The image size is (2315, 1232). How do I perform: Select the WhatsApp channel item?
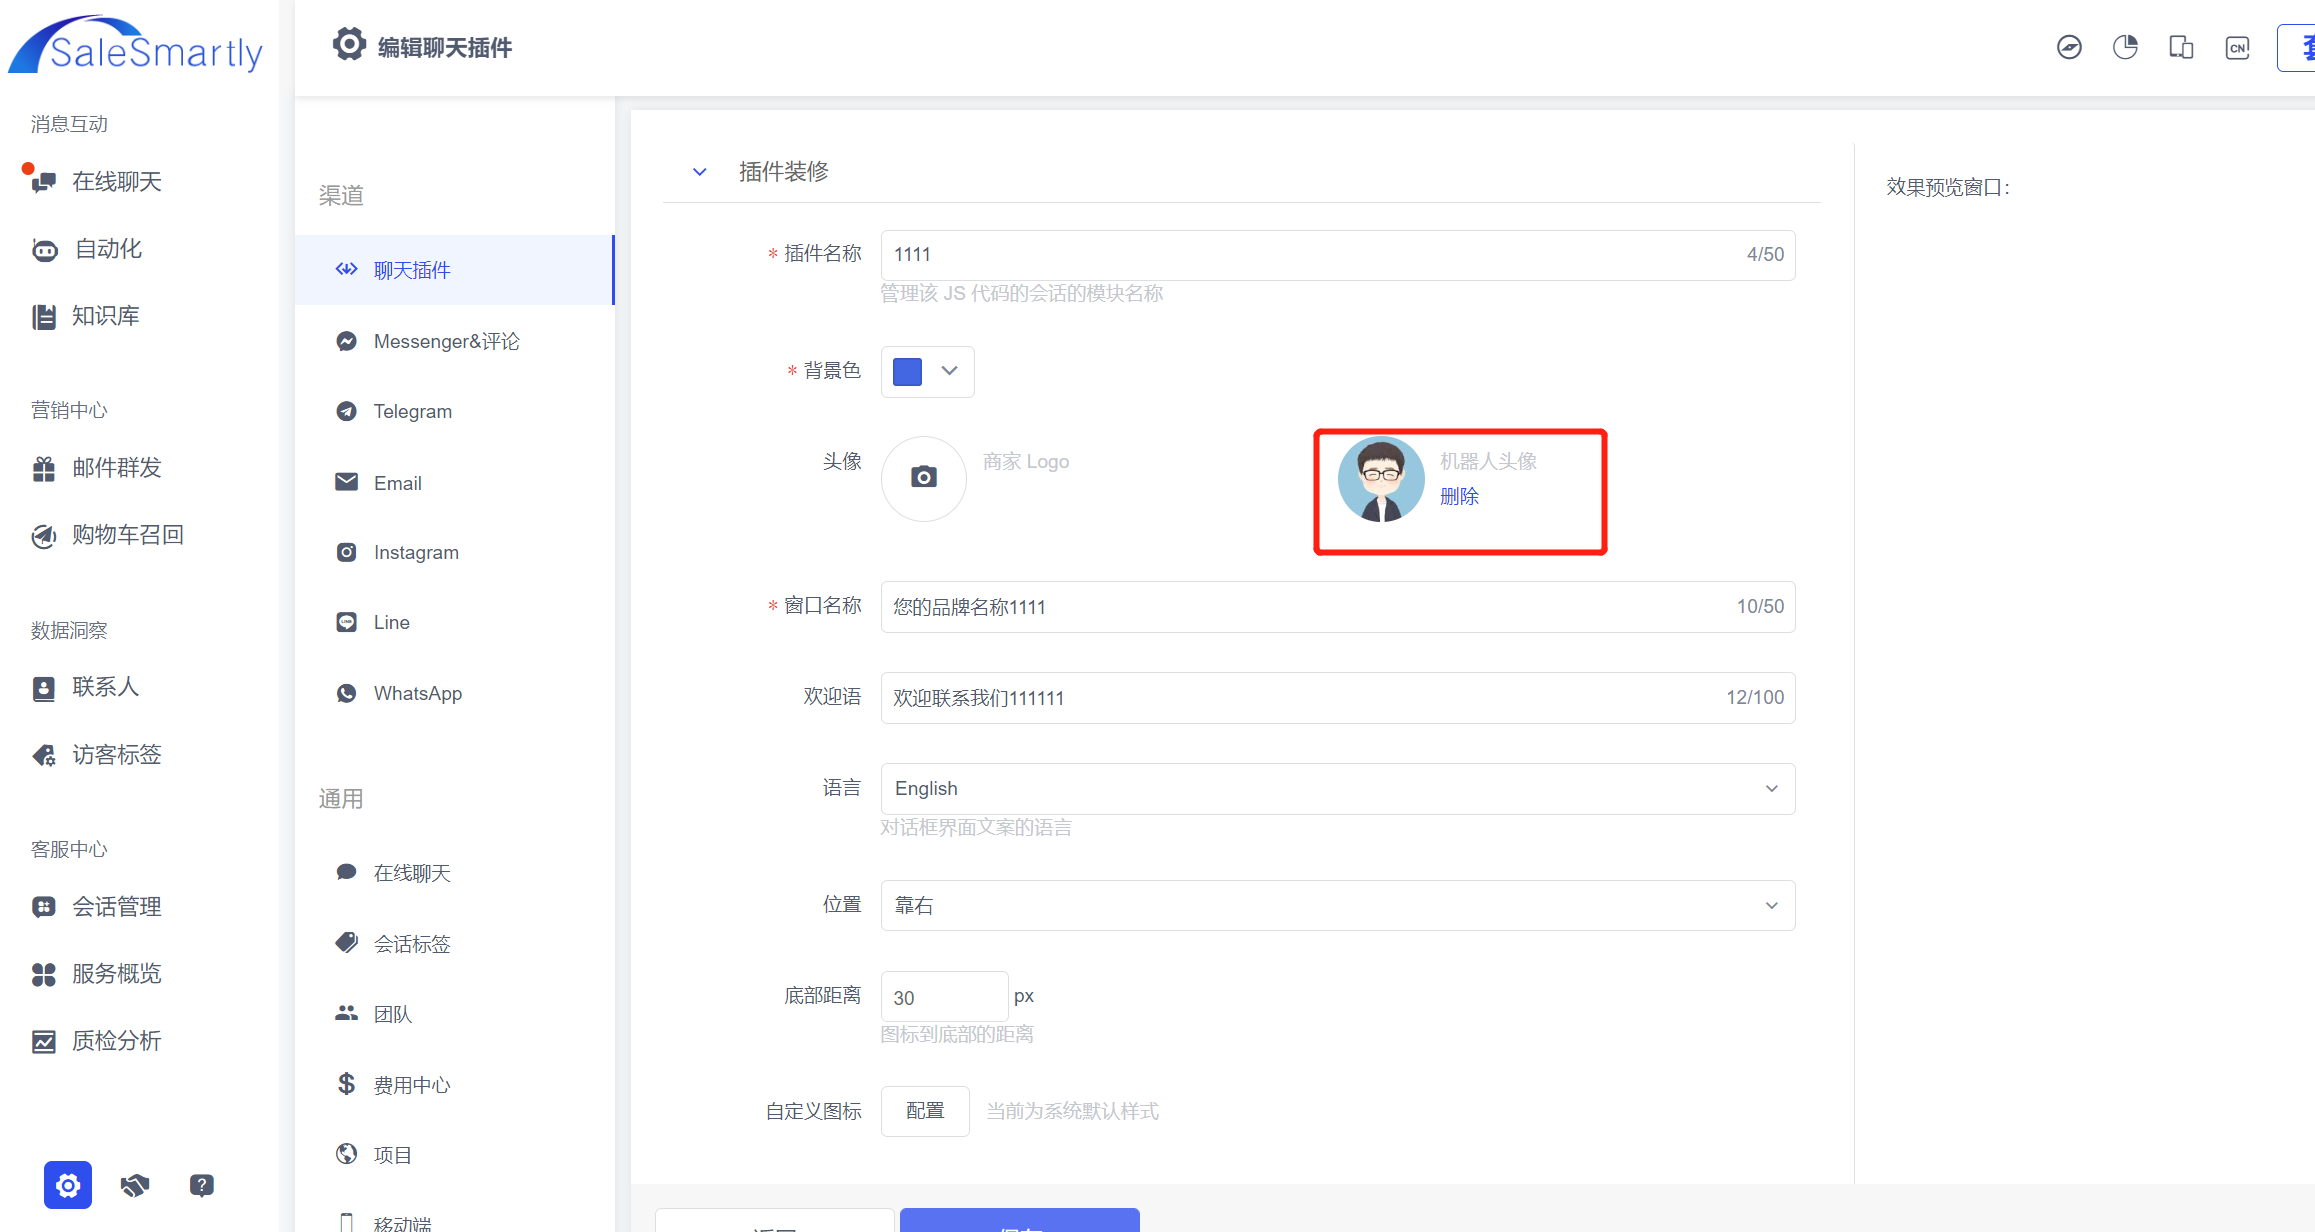(417, 694)
